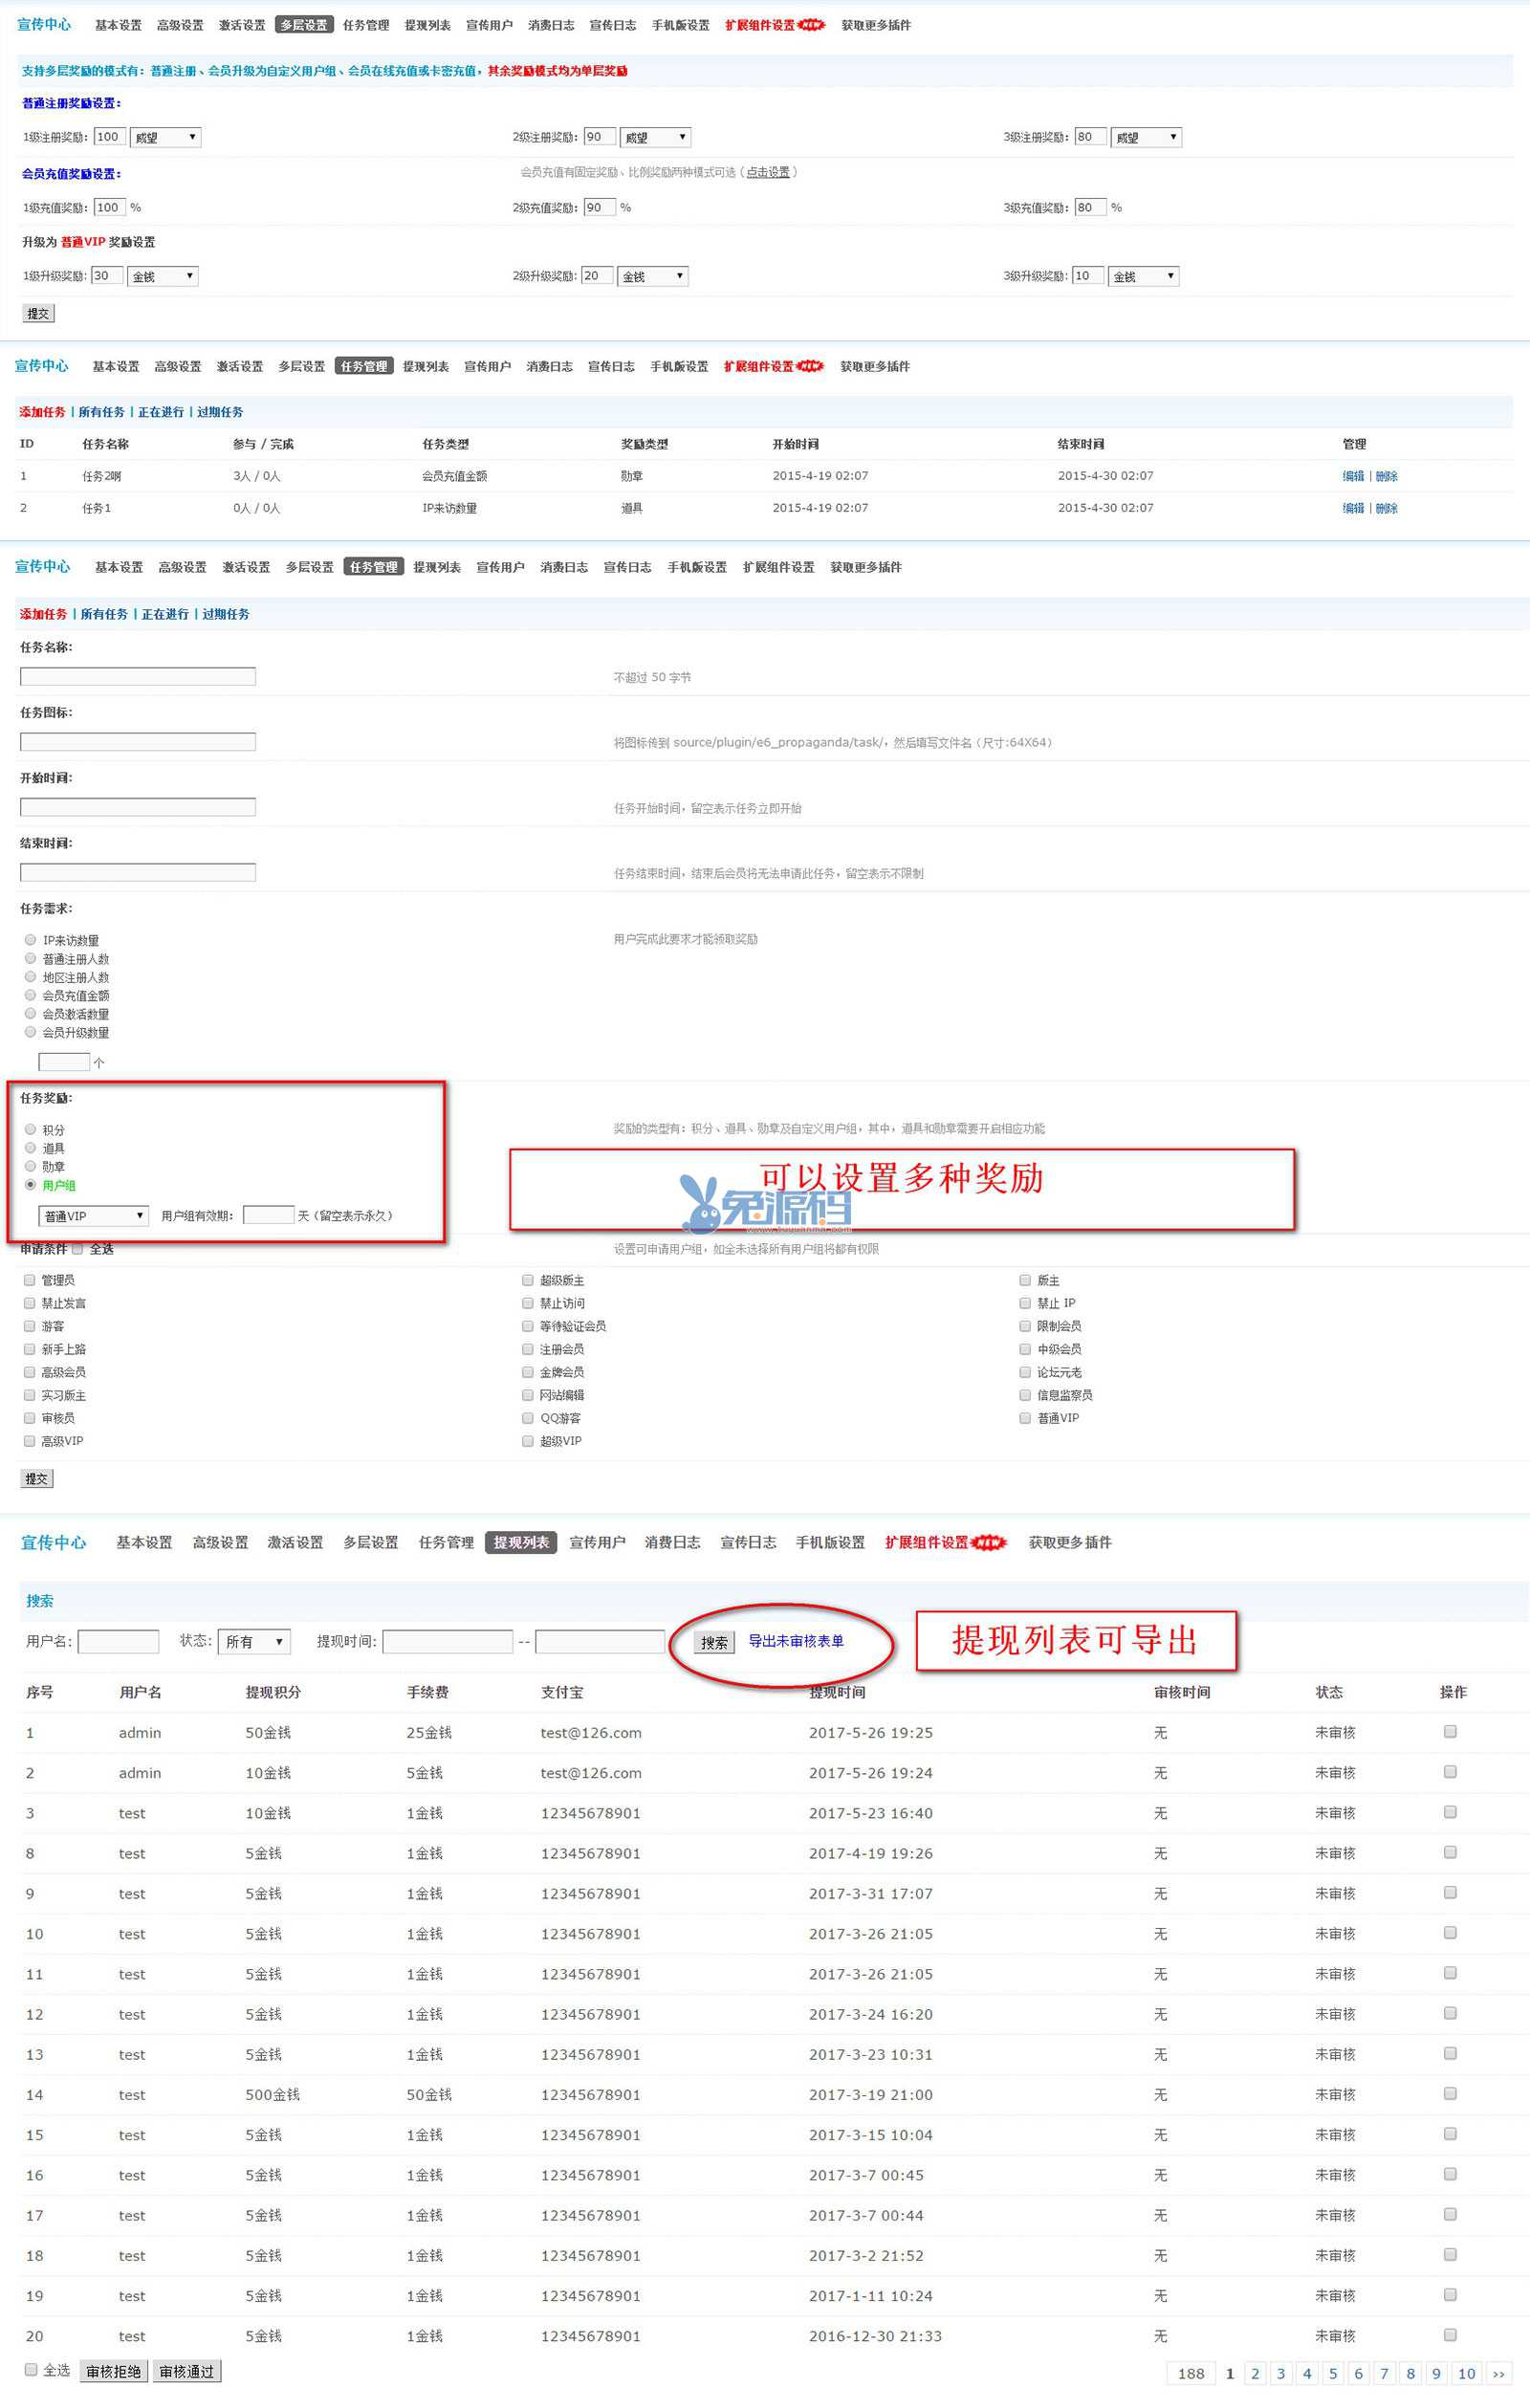
Task: Select the IP来访数量 task requirement radio
Action: pos(30,940)
